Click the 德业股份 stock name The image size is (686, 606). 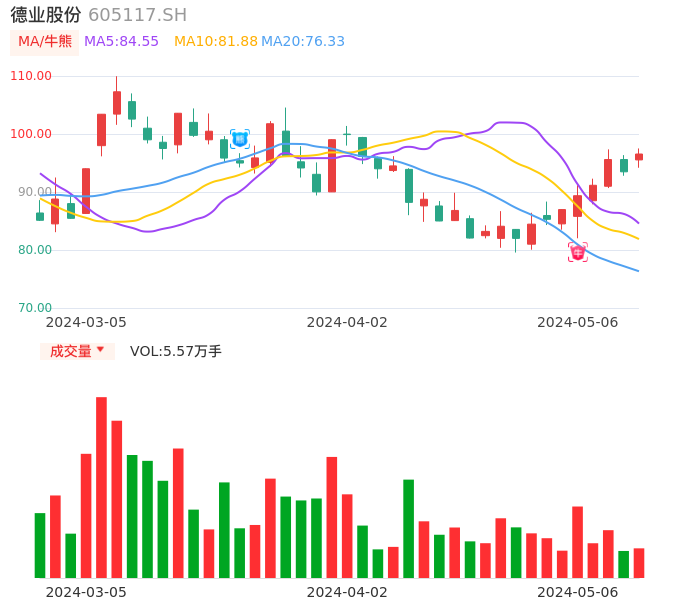click(x=45, y=15)
